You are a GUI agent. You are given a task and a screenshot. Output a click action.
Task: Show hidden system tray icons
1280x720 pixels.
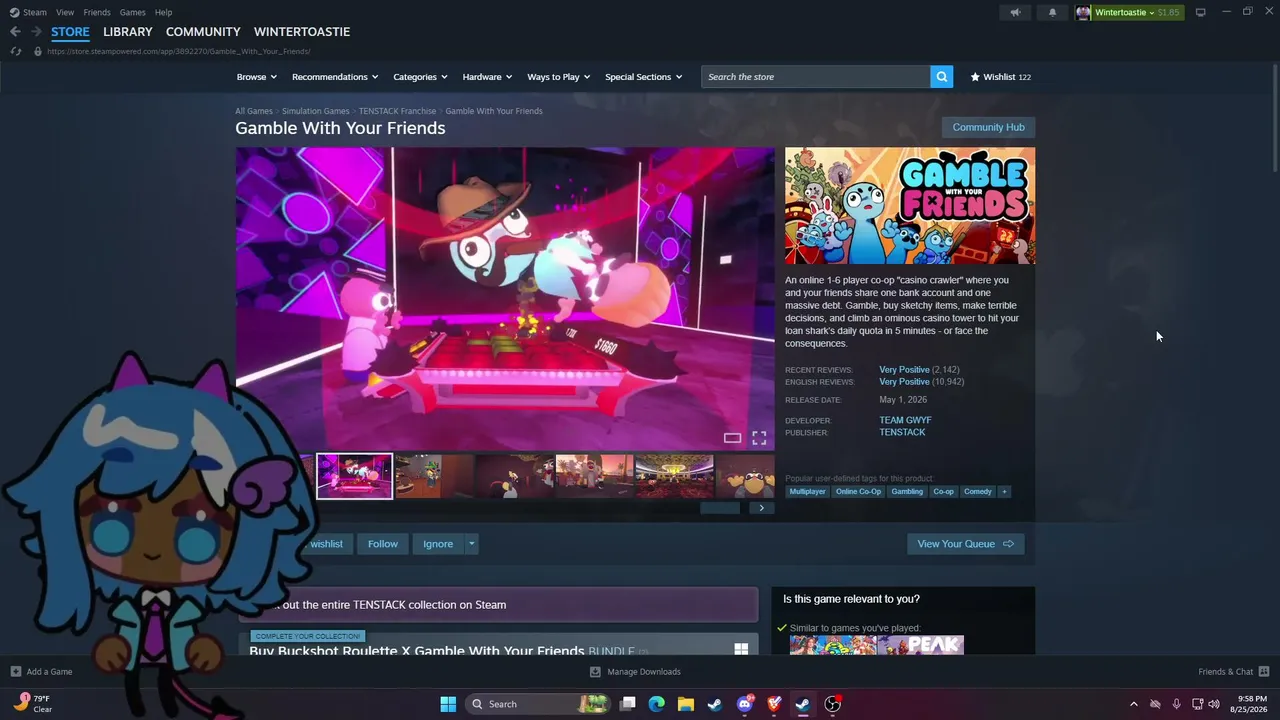click(1133, 704)
